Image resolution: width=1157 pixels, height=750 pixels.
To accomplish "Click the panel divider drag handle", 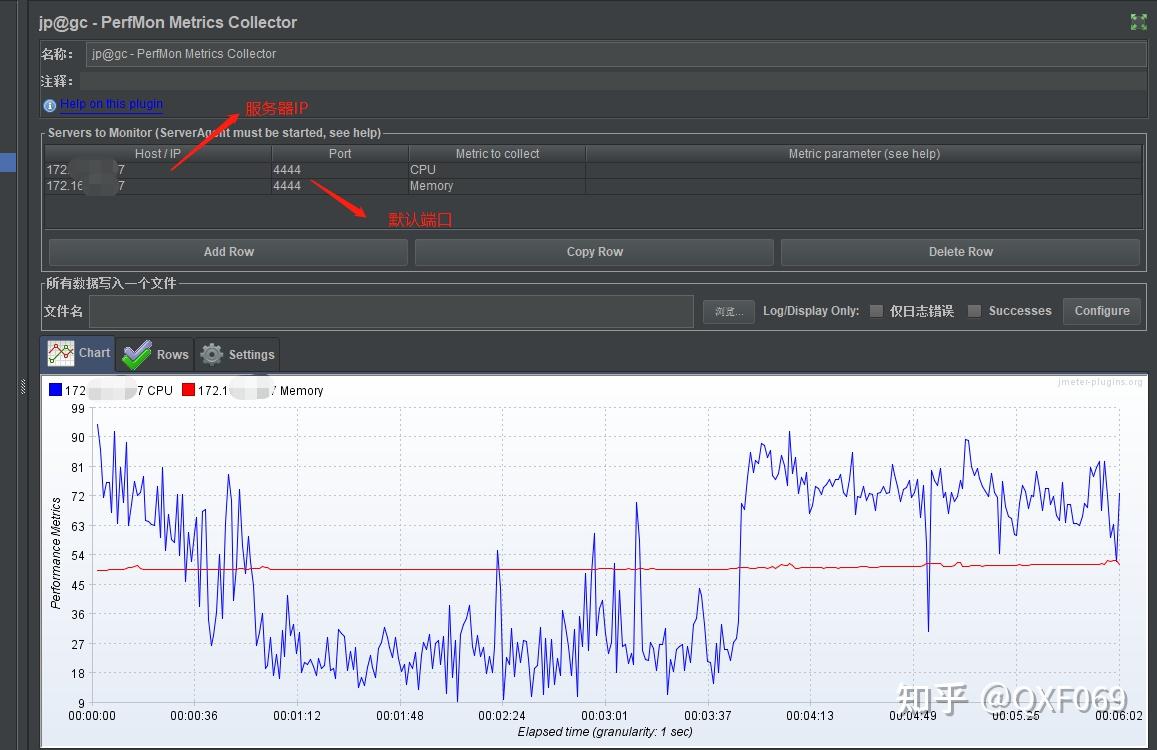I will (x=23, y=386).
